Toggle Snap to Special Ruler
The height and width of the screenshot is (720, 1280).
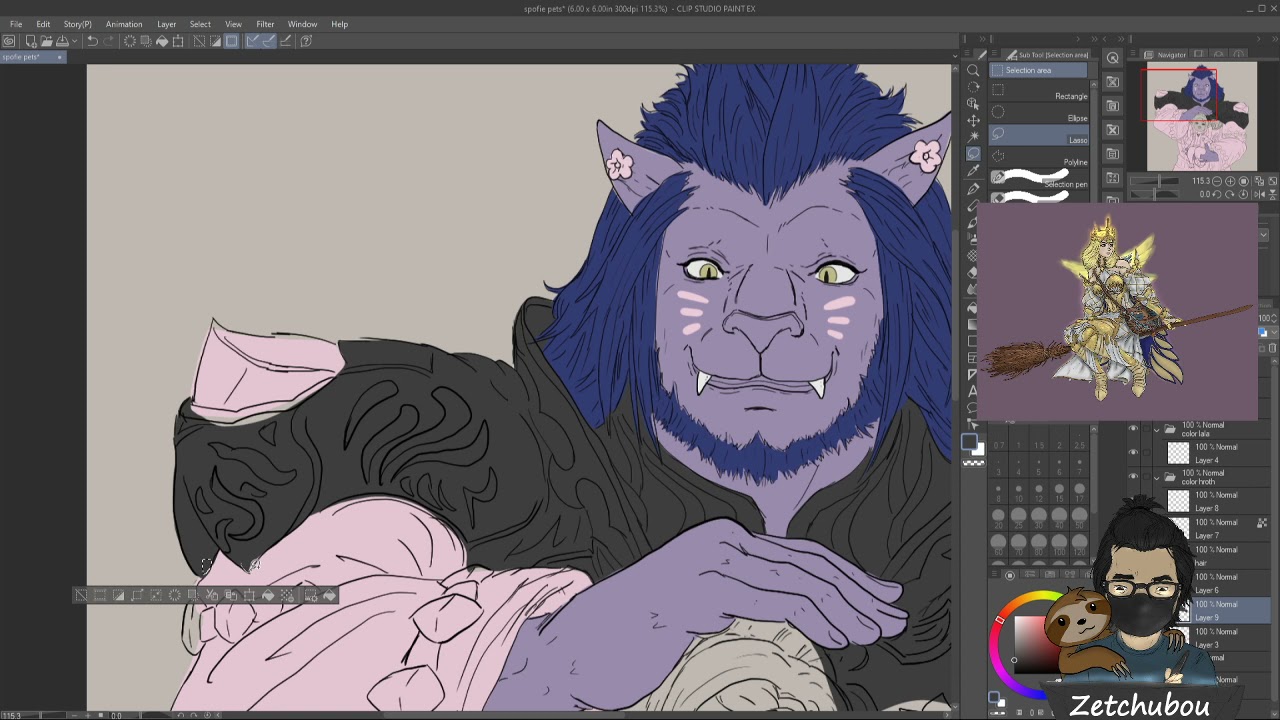coord(268,41)
